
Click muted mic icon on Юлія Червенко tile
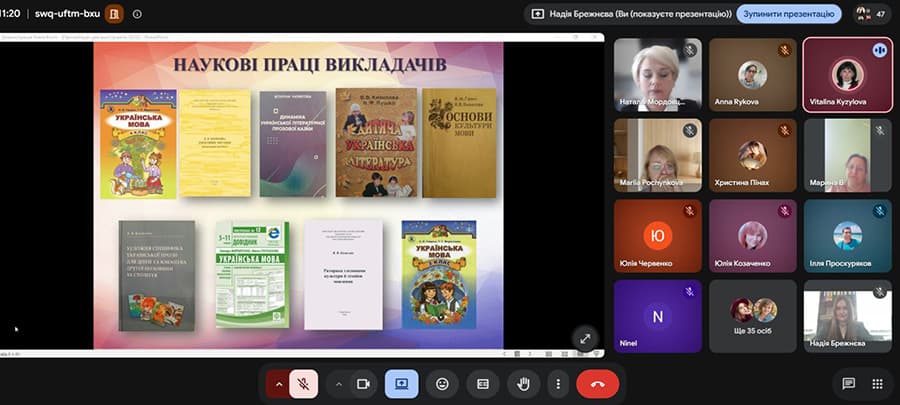pos(690,211)
